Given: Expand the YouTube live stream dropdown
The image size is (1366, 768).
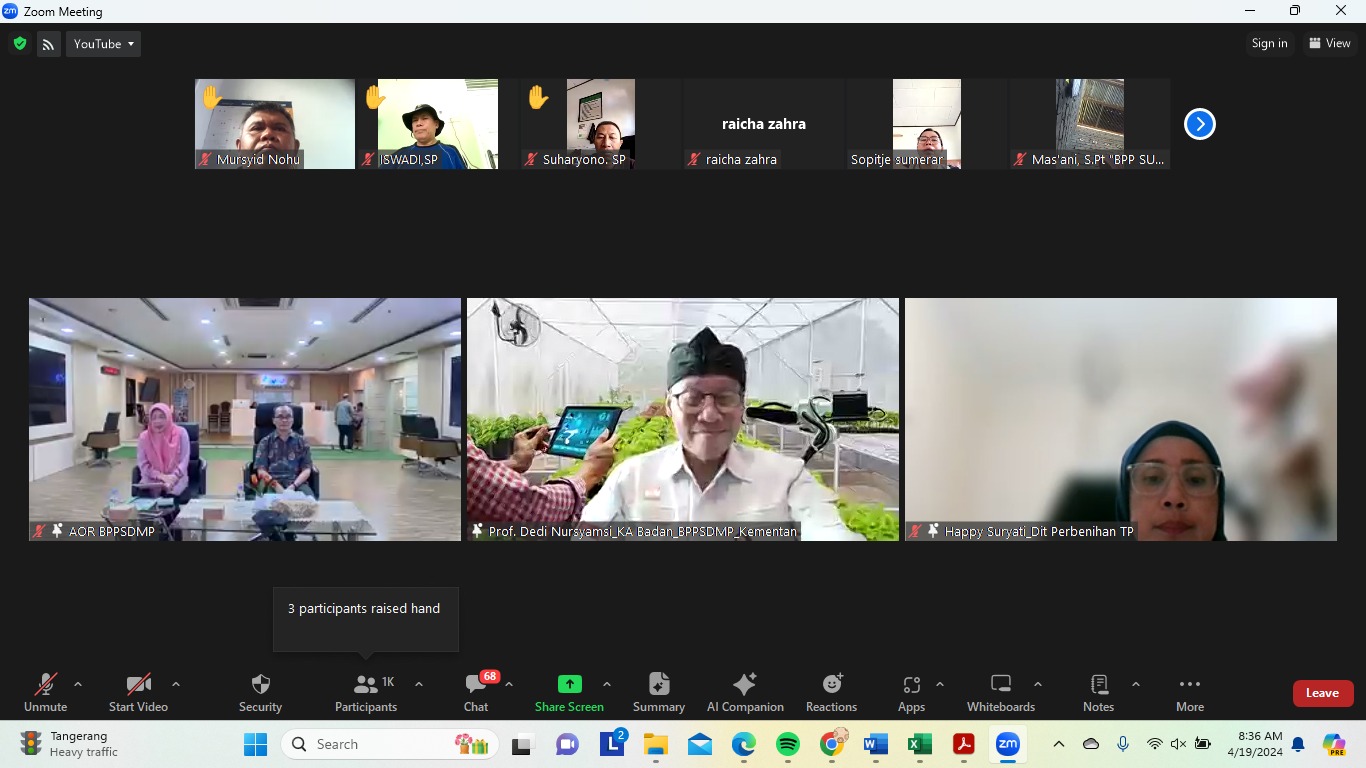Looking at the screenshot, I should click(103, 44).
